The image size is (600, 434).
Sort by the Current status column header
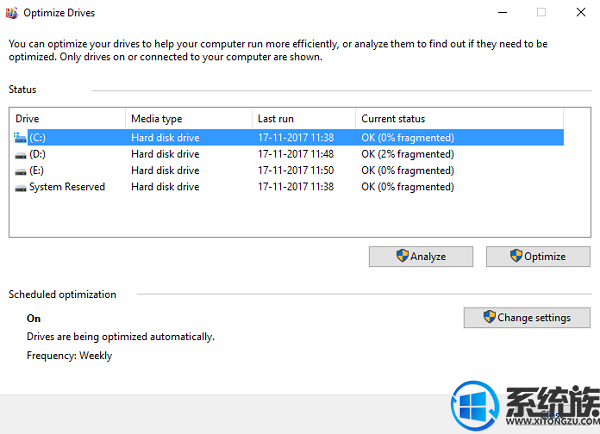[459, 119]
